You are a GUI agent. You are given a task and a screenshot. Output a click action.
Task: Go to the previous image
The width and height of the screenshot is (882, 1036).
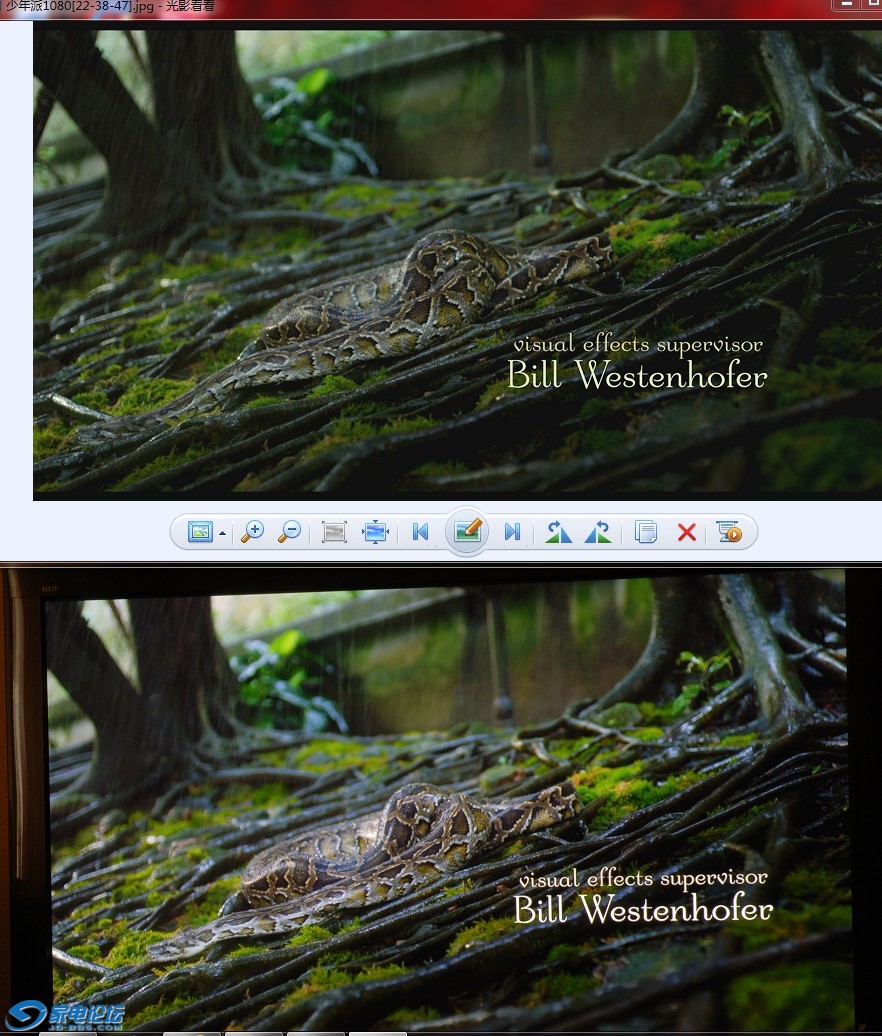420,532
